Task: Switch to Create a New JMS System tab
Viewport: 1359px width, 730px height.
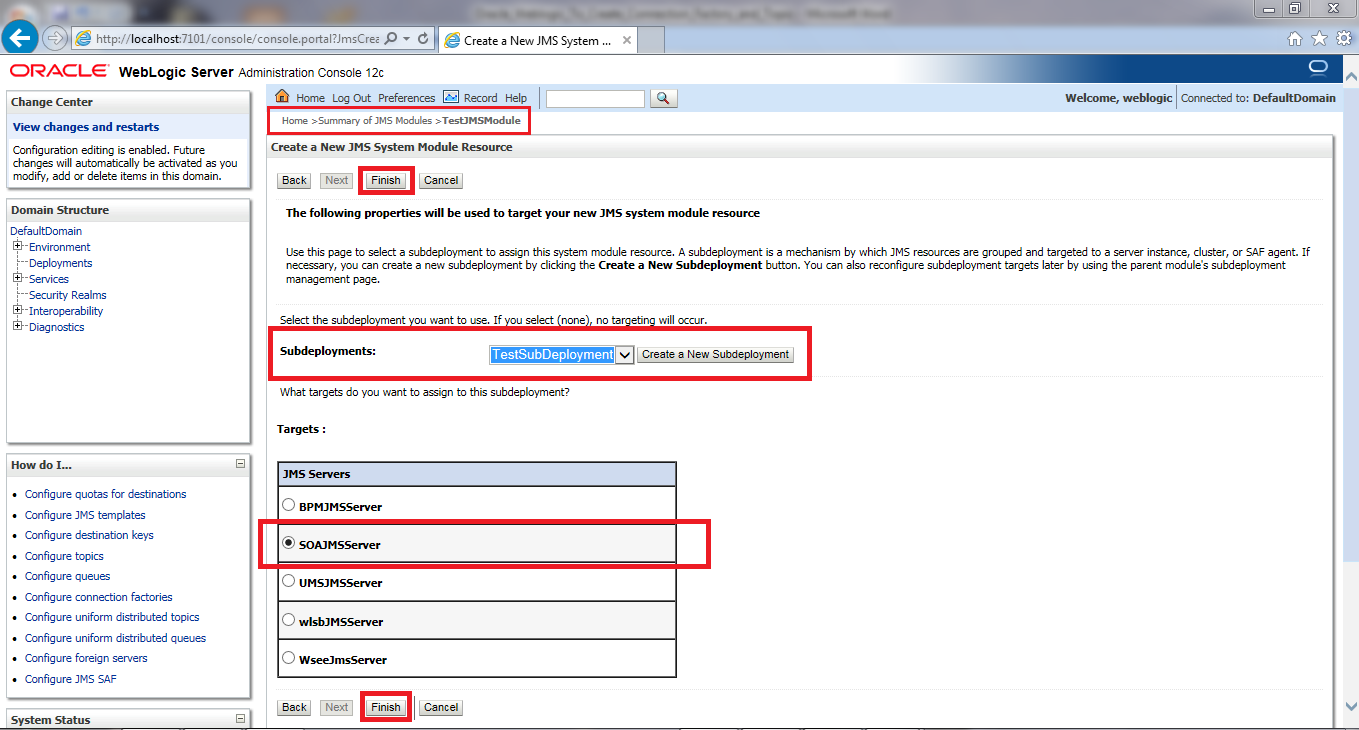Action: pos(538,41)
